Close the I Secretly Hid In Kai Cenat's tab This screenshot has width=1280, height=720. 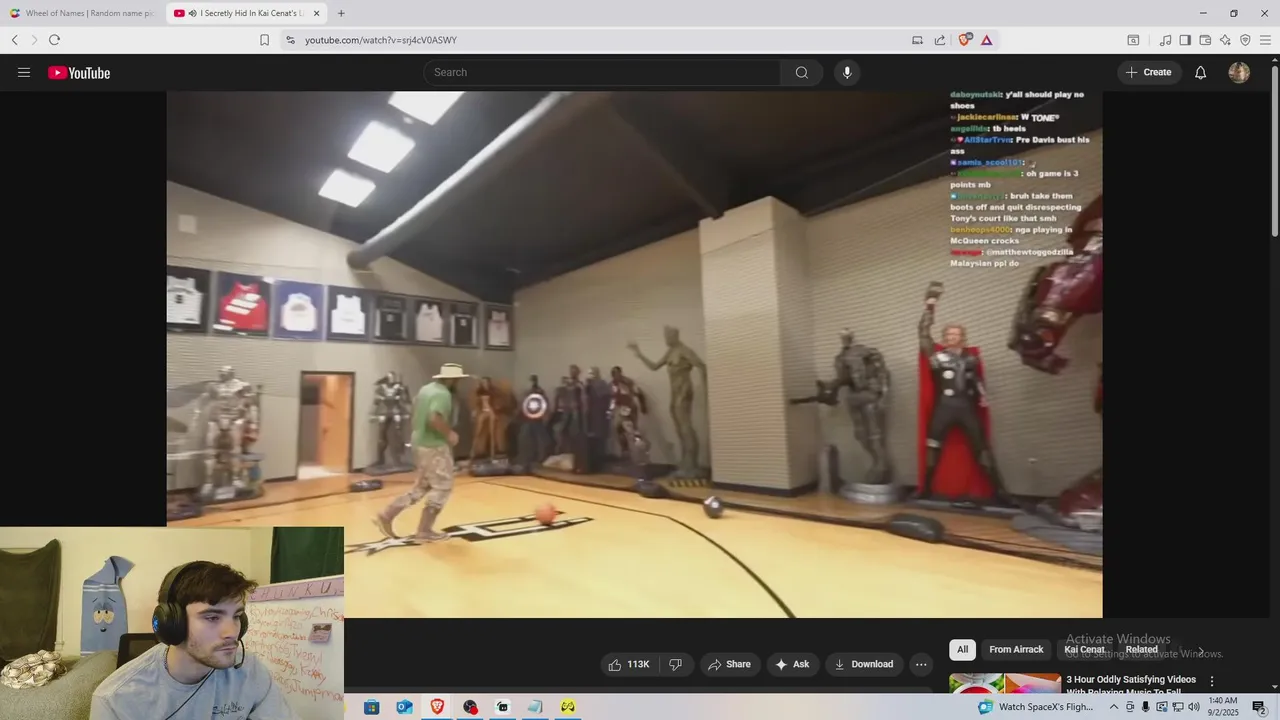tap(317, 13)
